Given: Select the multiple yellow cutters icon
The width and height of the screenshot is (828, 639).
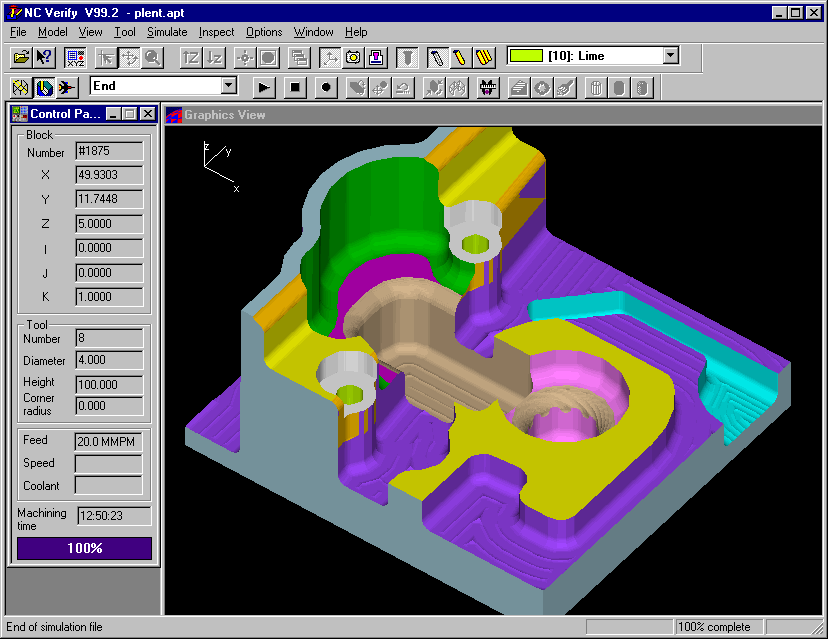Looking at the screenshot, I should [x=484, y=57].
